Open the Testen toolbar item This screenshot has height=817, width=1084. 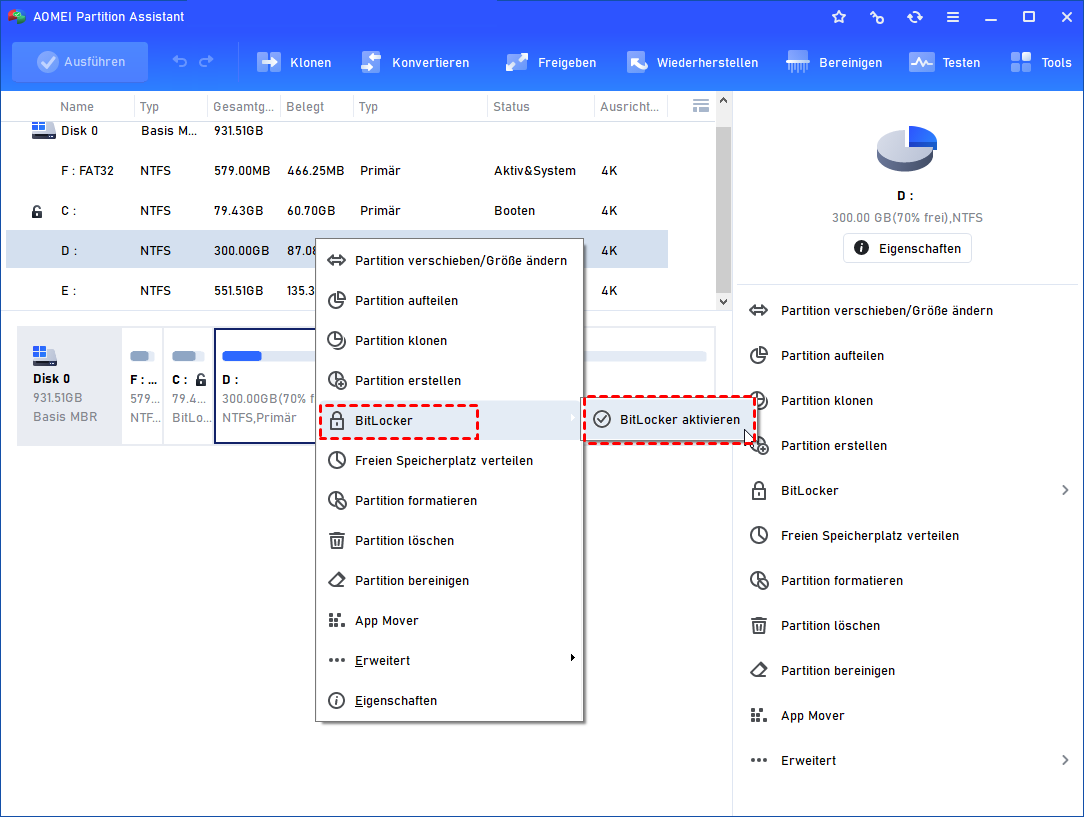click(x=944, y=62)
